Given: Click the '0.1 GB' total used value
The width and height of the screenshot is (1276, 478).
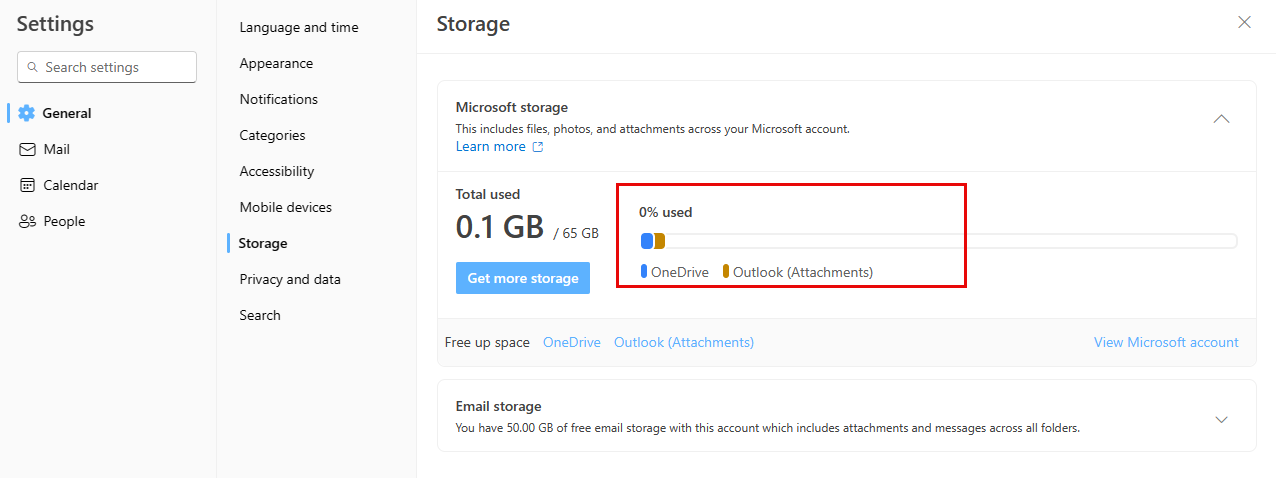Looking at the screenshot, I should (500, 227).
